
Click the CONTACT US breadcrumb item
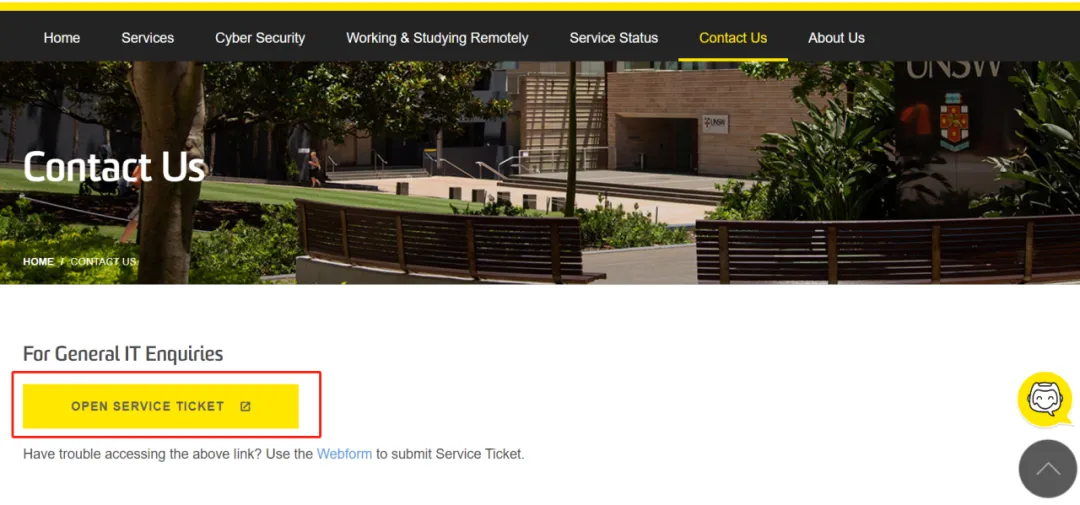click(103, 262)
